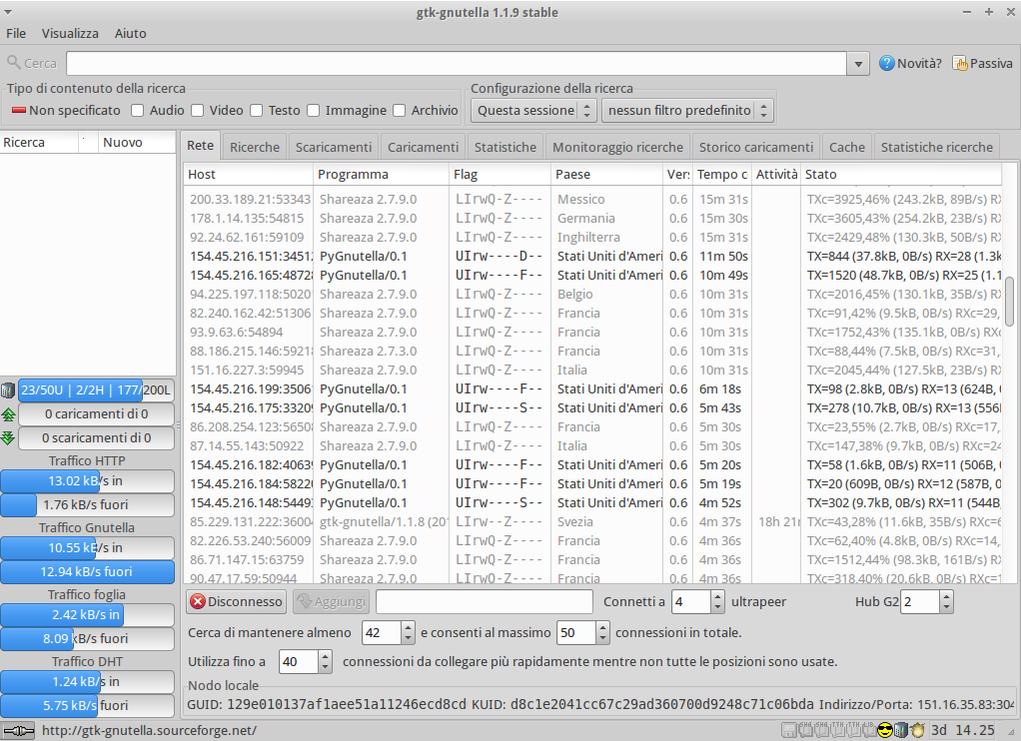The height and width of the screenshot is (741, 1021).
Task: Click the light bulb icon in status bar
Action: point(917,731)
